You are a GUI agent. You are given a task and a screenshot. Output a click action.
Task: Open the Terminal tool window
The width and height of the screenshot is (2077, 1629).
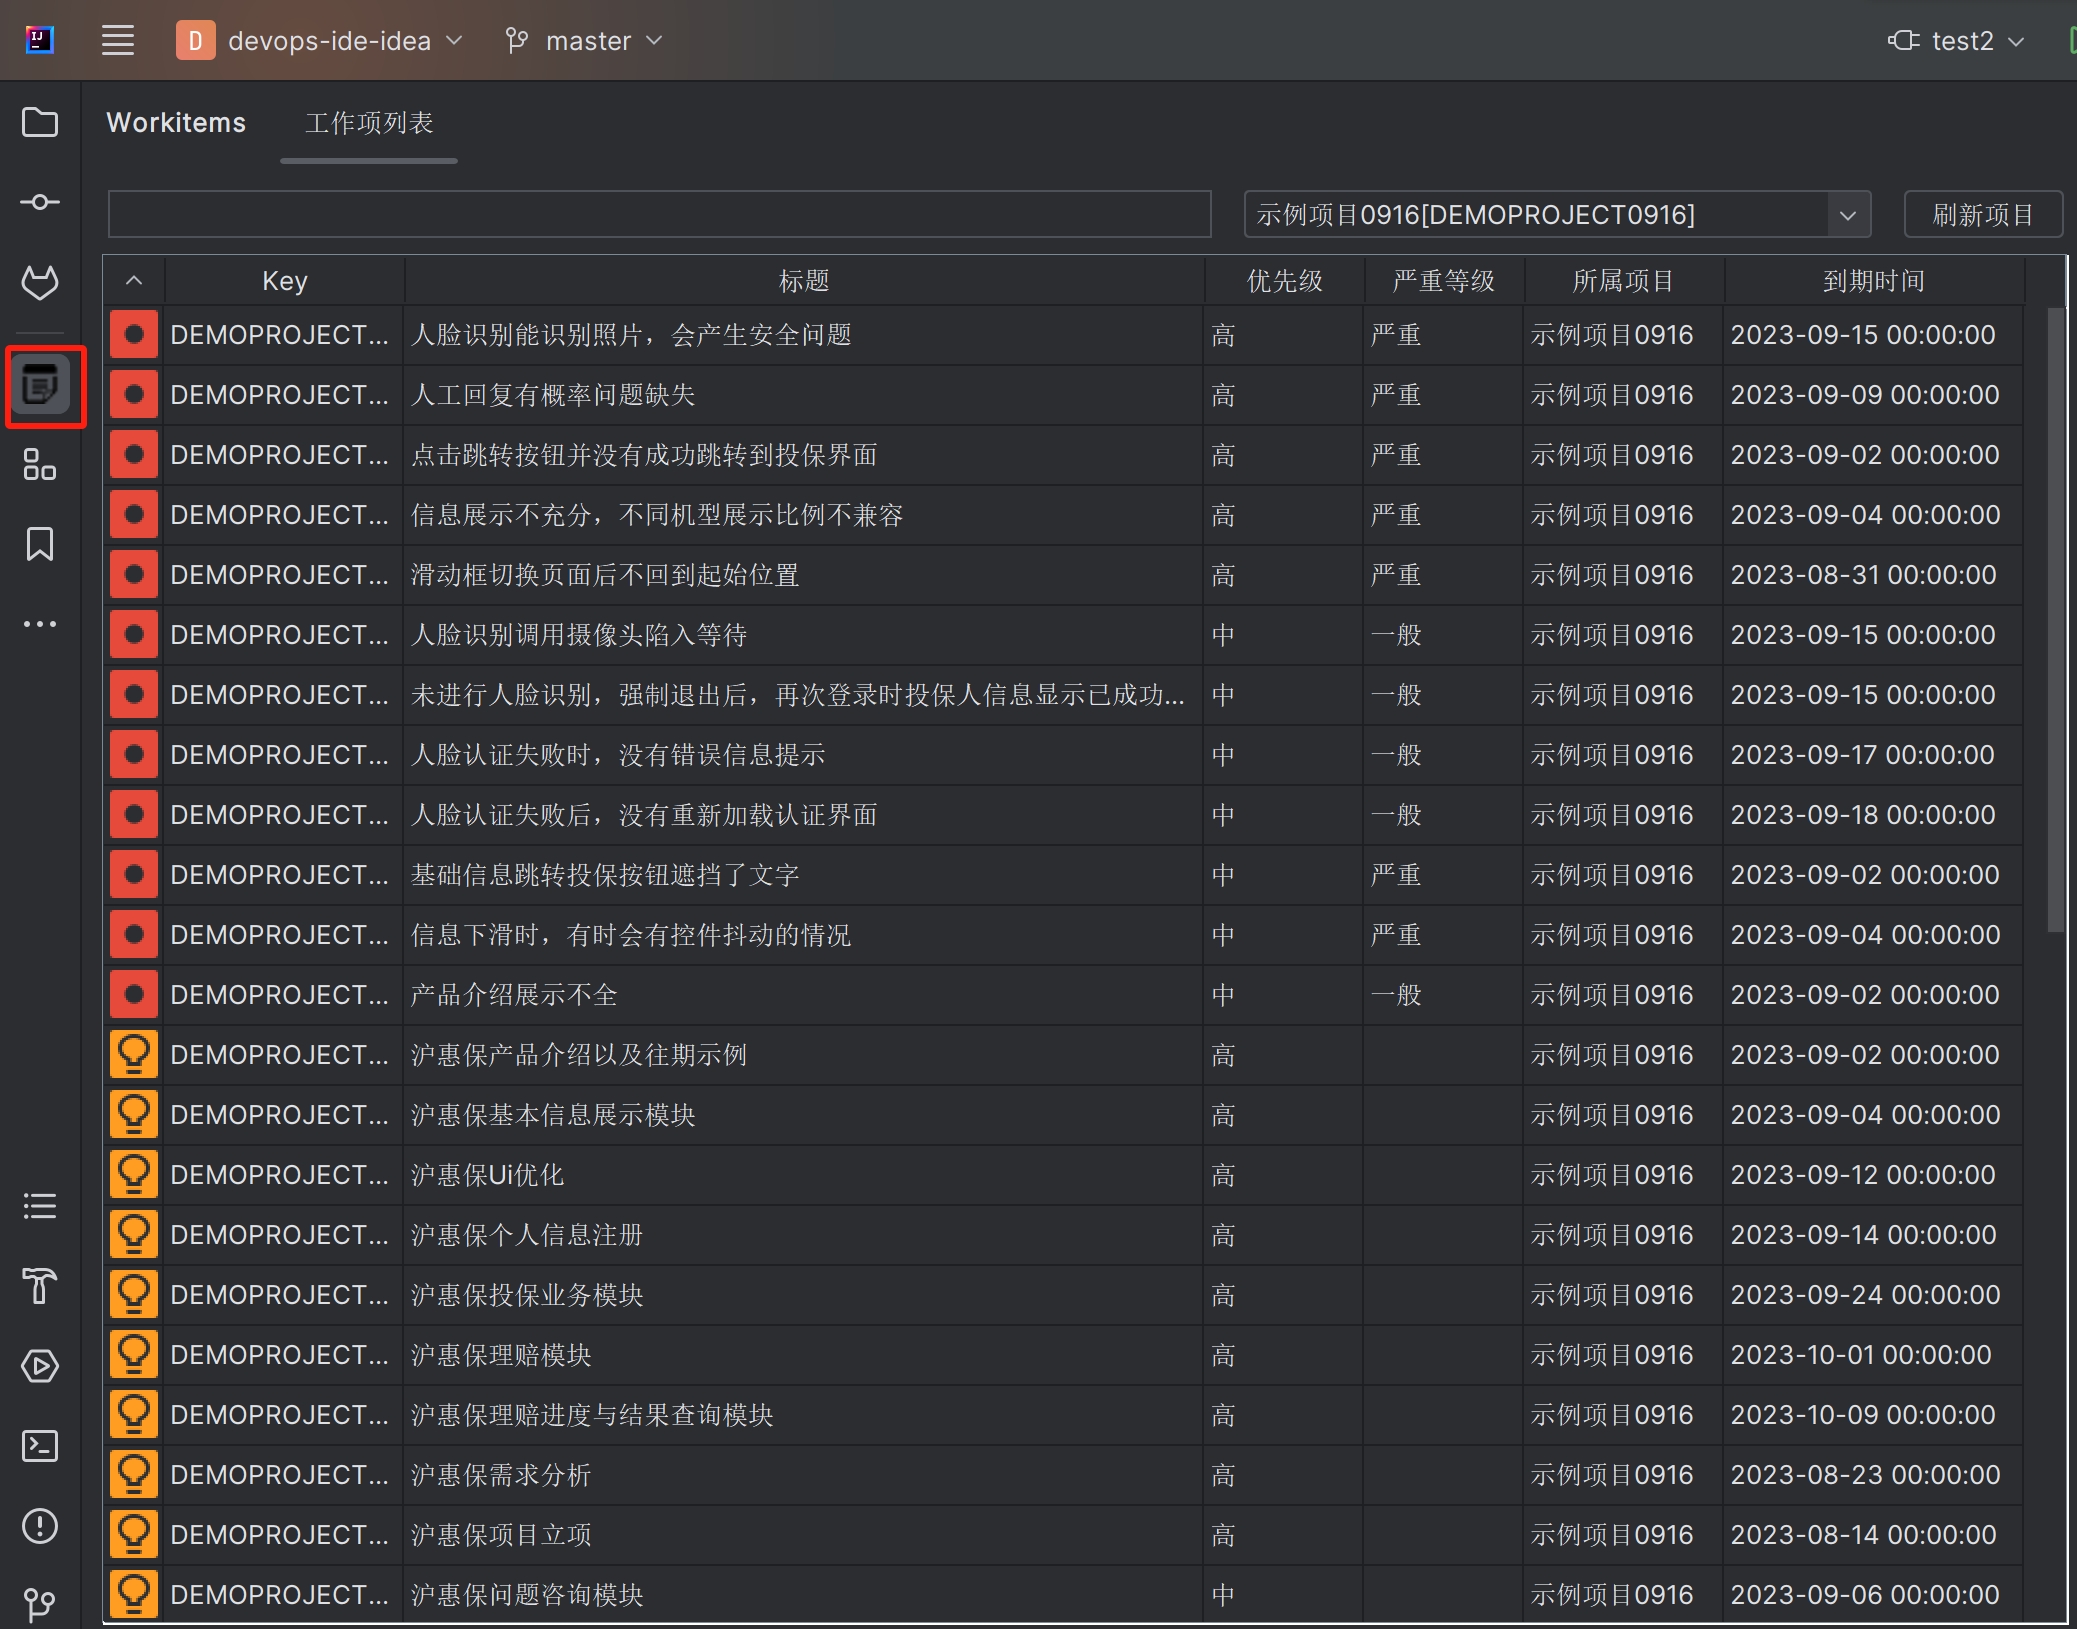[x=40, y=1446]
